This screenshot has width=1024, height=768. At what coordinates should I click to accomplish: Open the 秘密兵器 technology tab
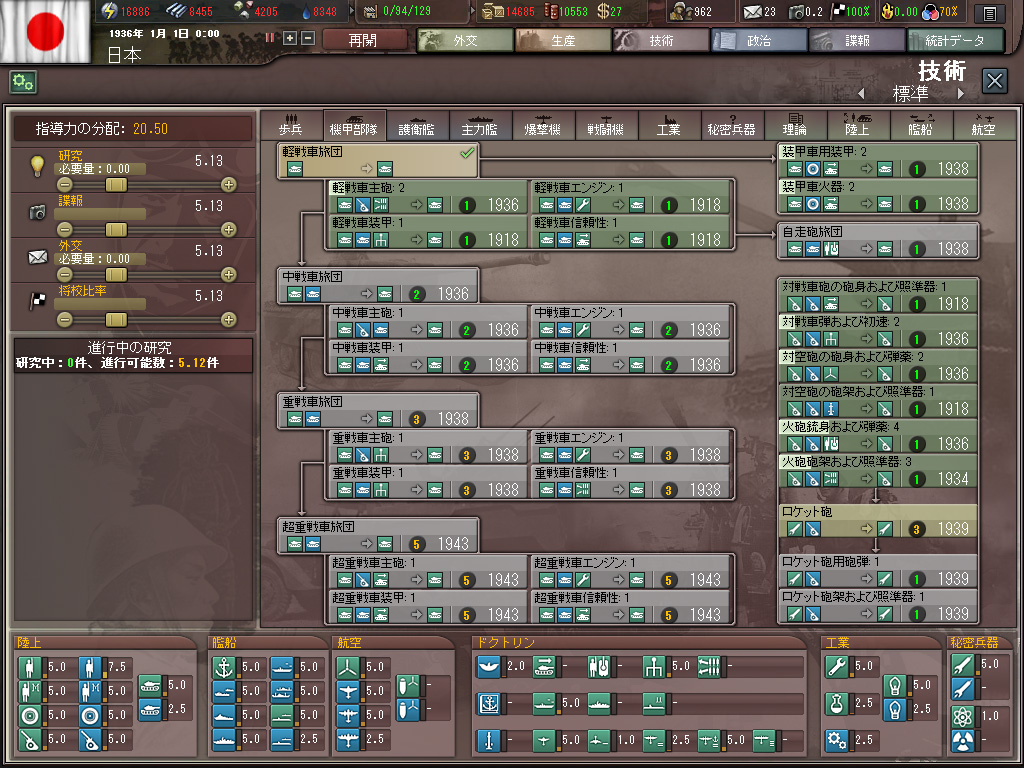coord(731,125)
